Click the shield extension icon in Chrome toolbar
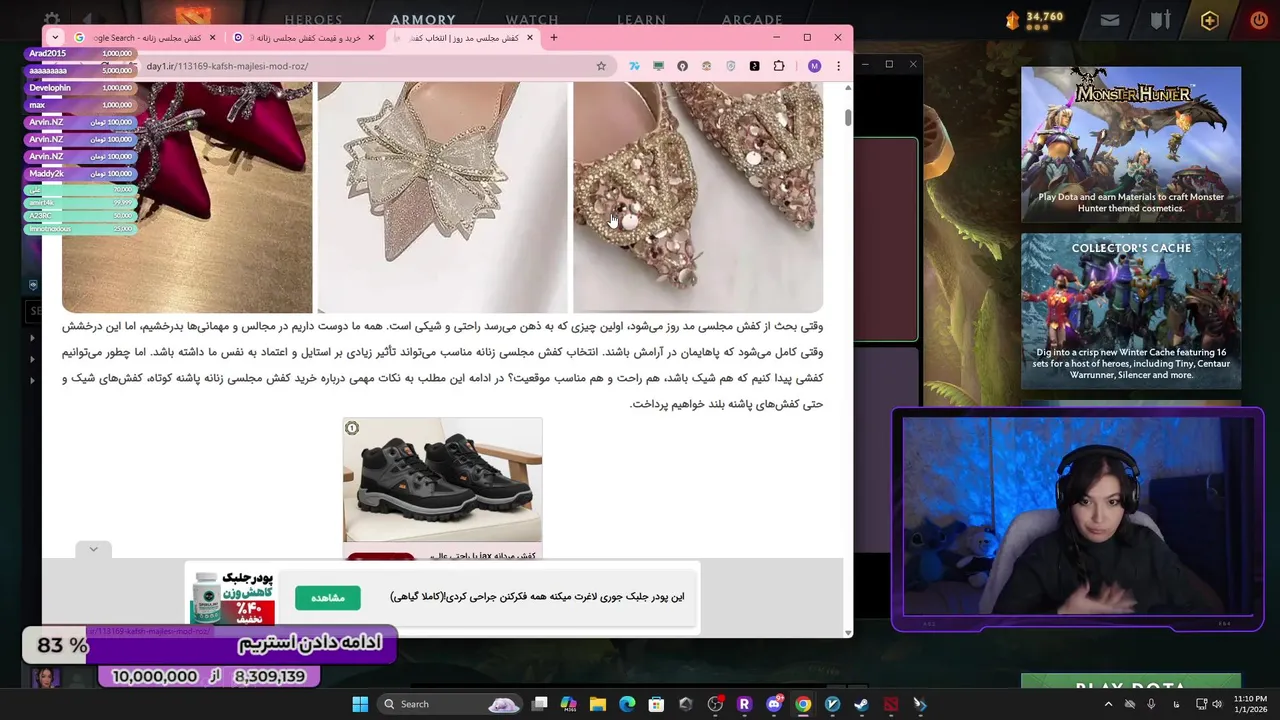The height and width of the screenshot is (720, 1280). click(730, 66)
